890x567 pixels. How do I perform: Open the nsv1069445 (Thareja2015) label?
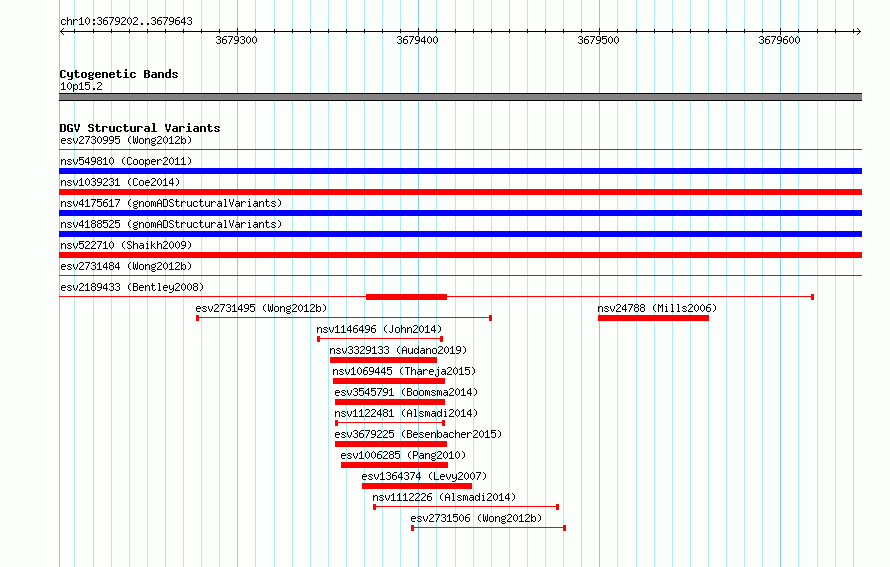click(x=404, y=371)
